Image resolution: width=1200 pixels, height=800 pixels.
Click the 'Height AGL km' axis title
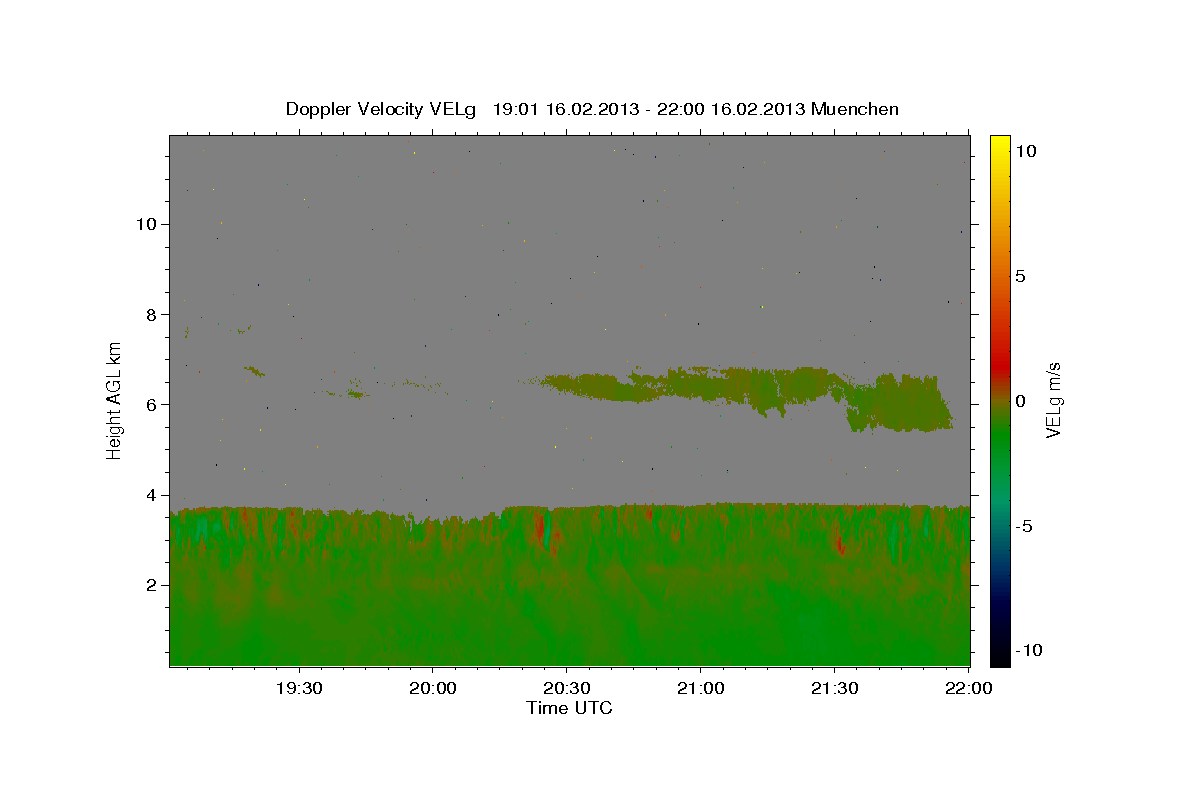pyautogui.click(x=115, y=401)
